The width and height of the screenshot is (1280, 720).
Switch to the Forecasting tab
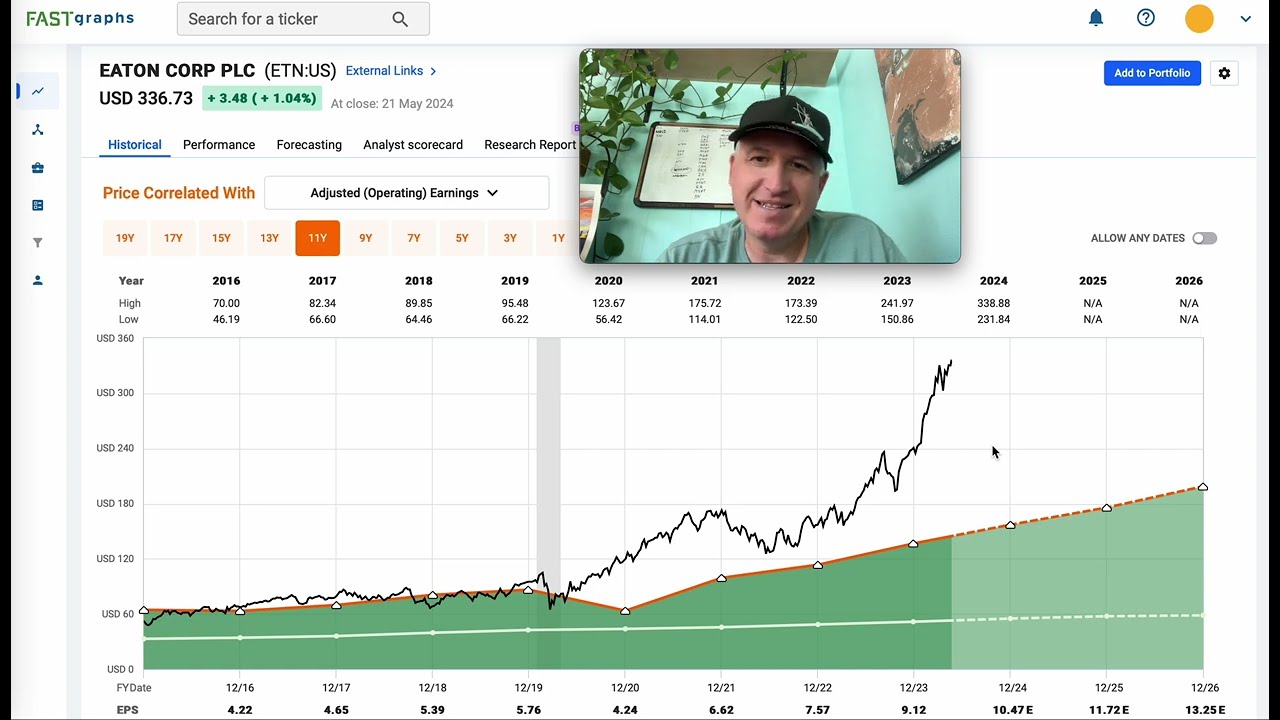point(309,145)
